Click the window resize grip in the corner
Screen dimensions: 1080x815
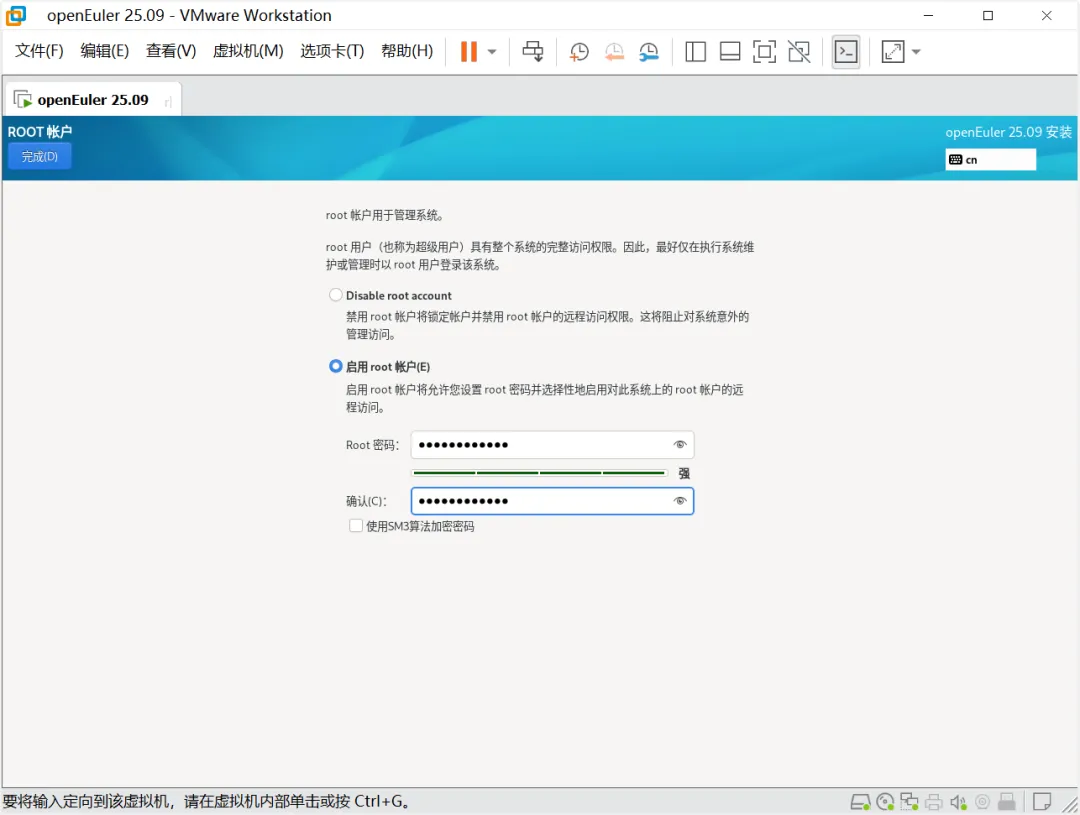click(1070, 804)
